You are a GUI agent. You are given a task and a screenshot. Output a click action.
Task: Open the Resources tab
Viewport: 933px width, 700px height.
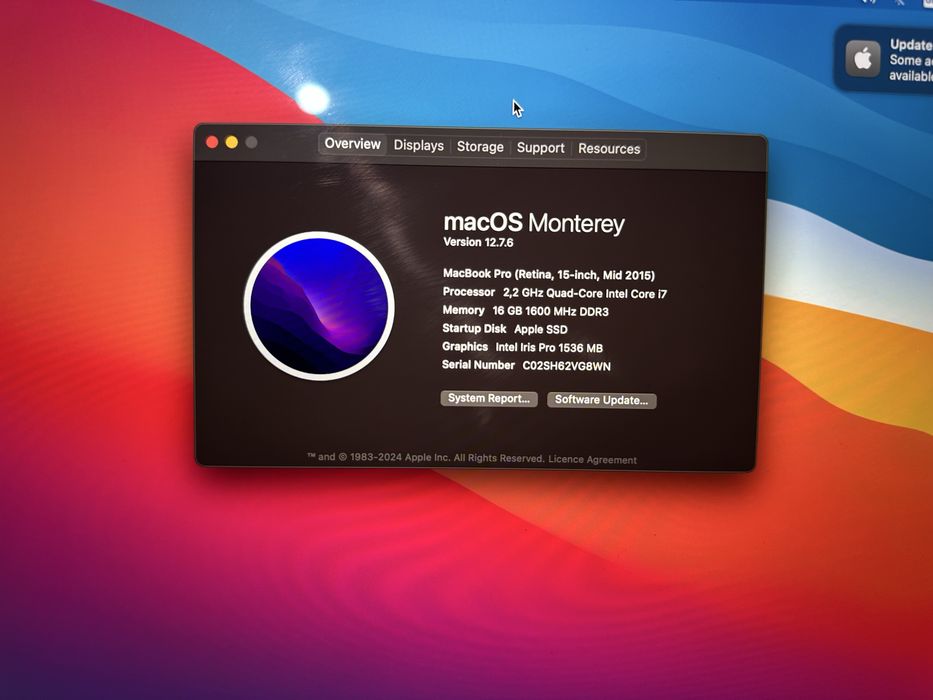point(609,149)
